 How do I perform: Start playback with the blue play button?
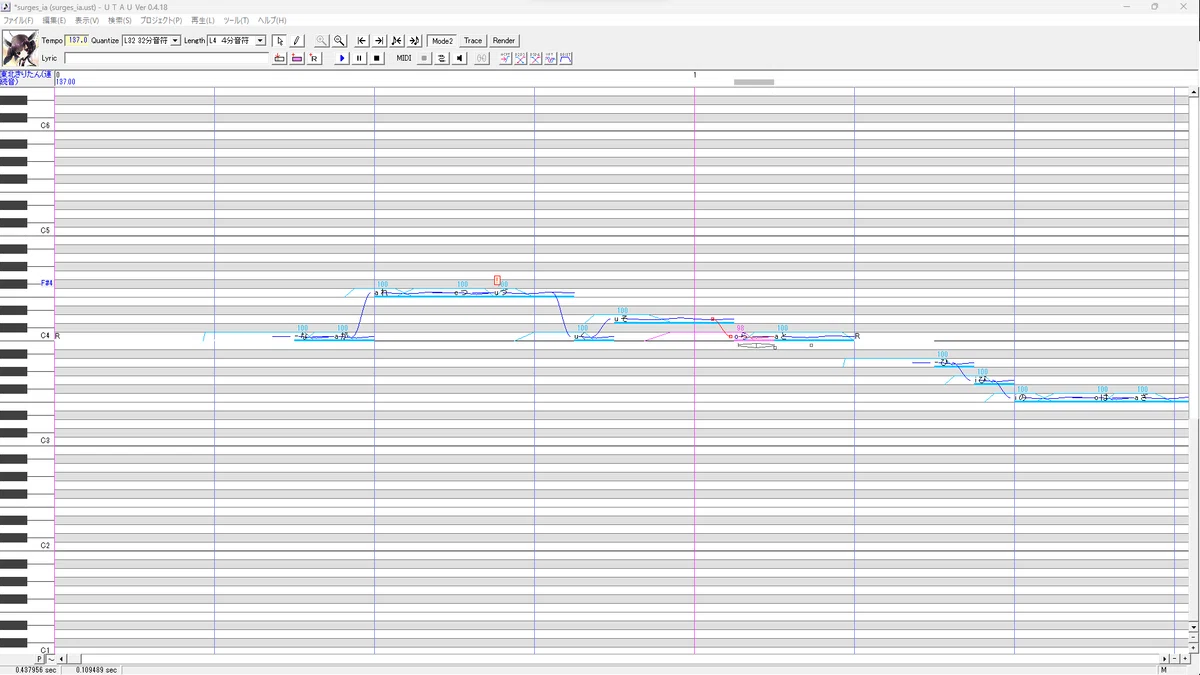click(x=342, y=58)
